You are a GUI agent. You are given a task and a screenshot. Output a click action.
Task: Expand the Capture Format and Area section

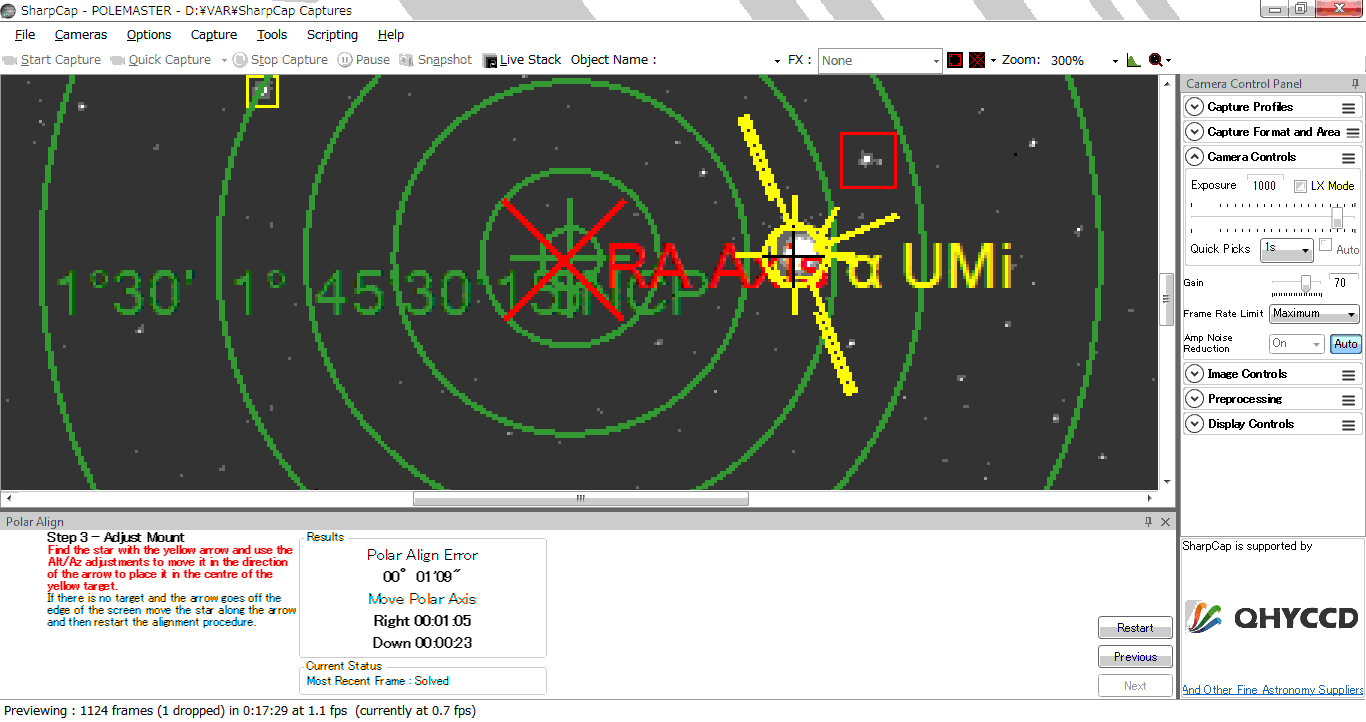[1194, 132]
